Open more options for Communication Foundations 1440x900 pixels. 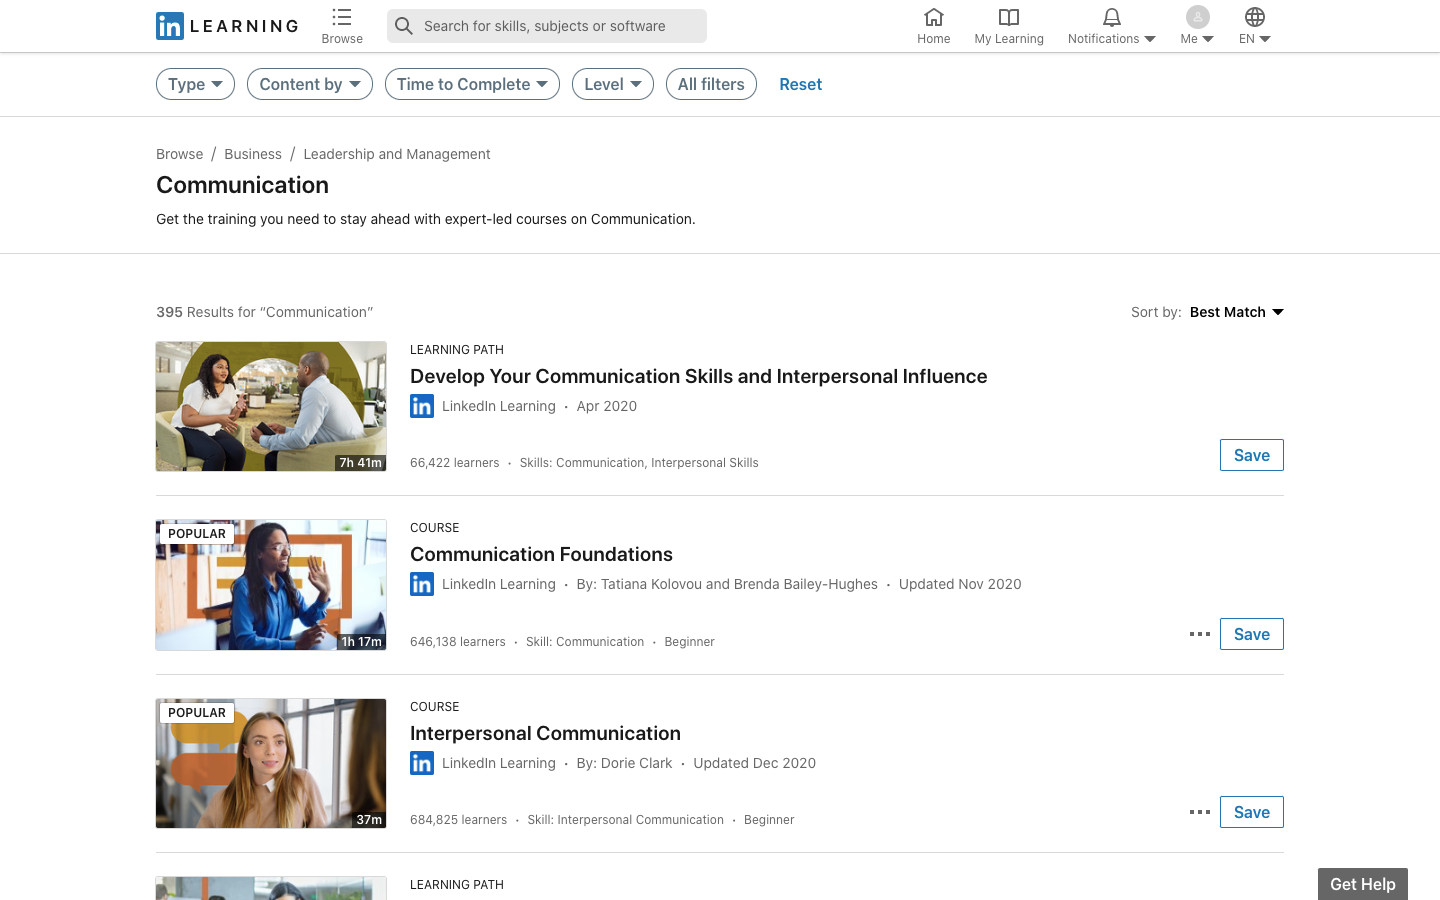tap(1200, 634)
